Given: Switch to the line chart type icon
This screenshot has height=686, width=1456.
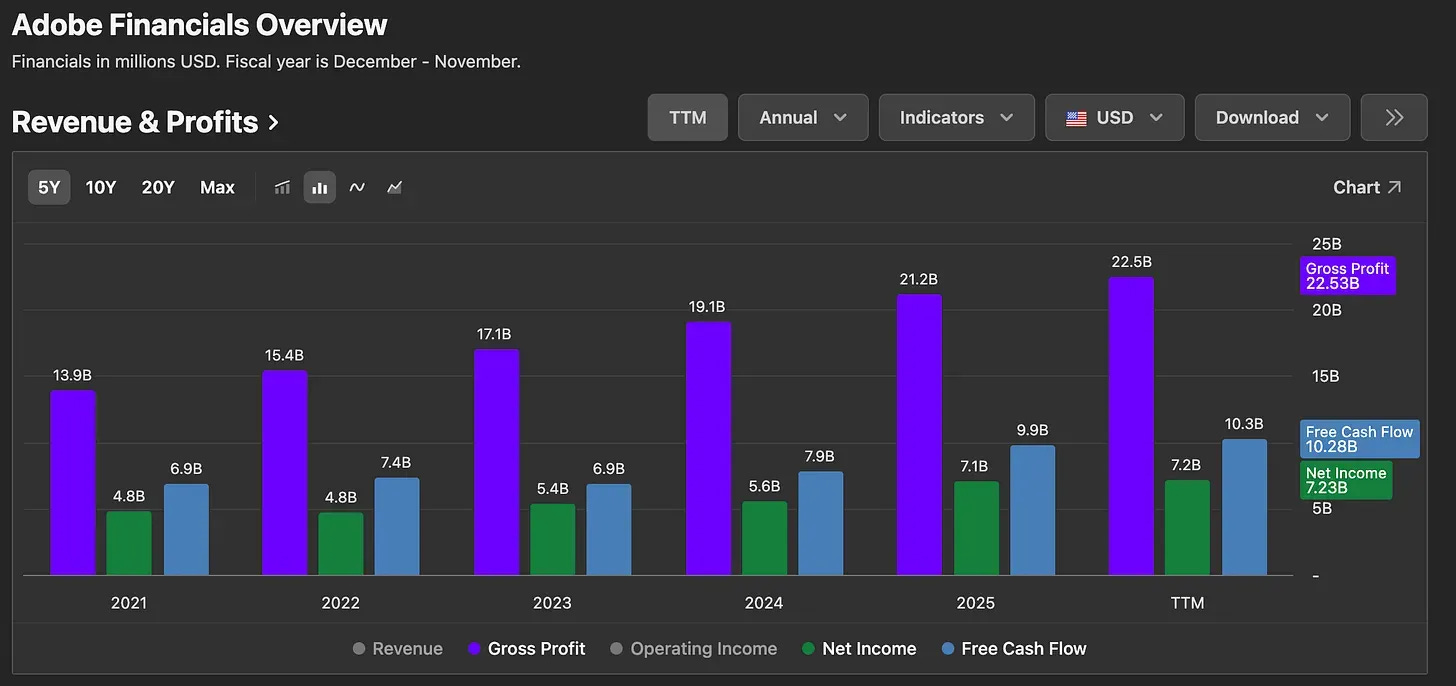Looking at the screenshot, I should coord(357,187).
